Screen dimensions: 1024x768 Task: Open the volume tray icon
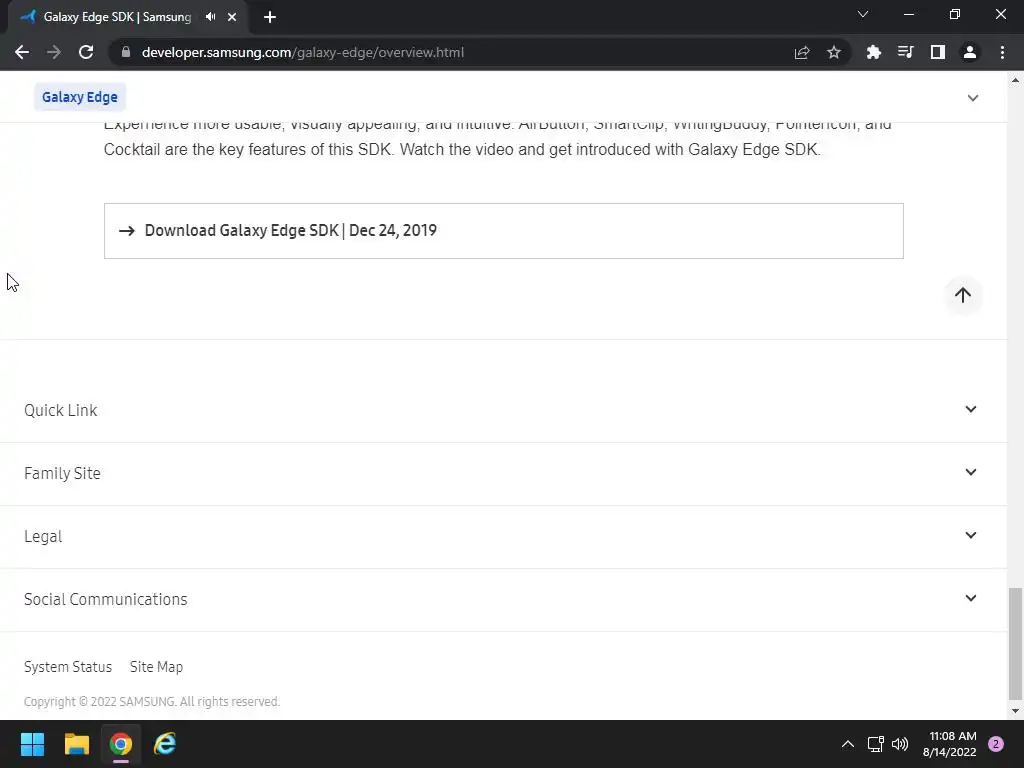[900, 744]
